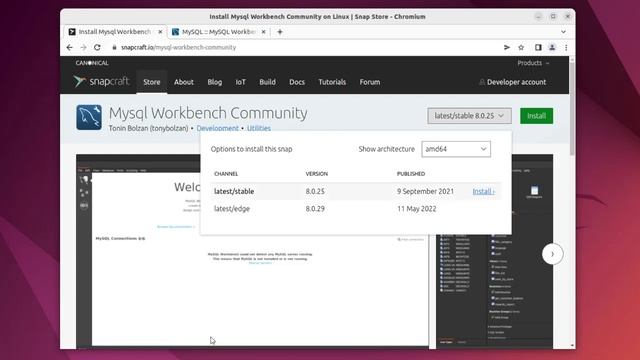Screen dimensions: 640x360
Task: Open the About nav item
Action: [x=184, y=82]
